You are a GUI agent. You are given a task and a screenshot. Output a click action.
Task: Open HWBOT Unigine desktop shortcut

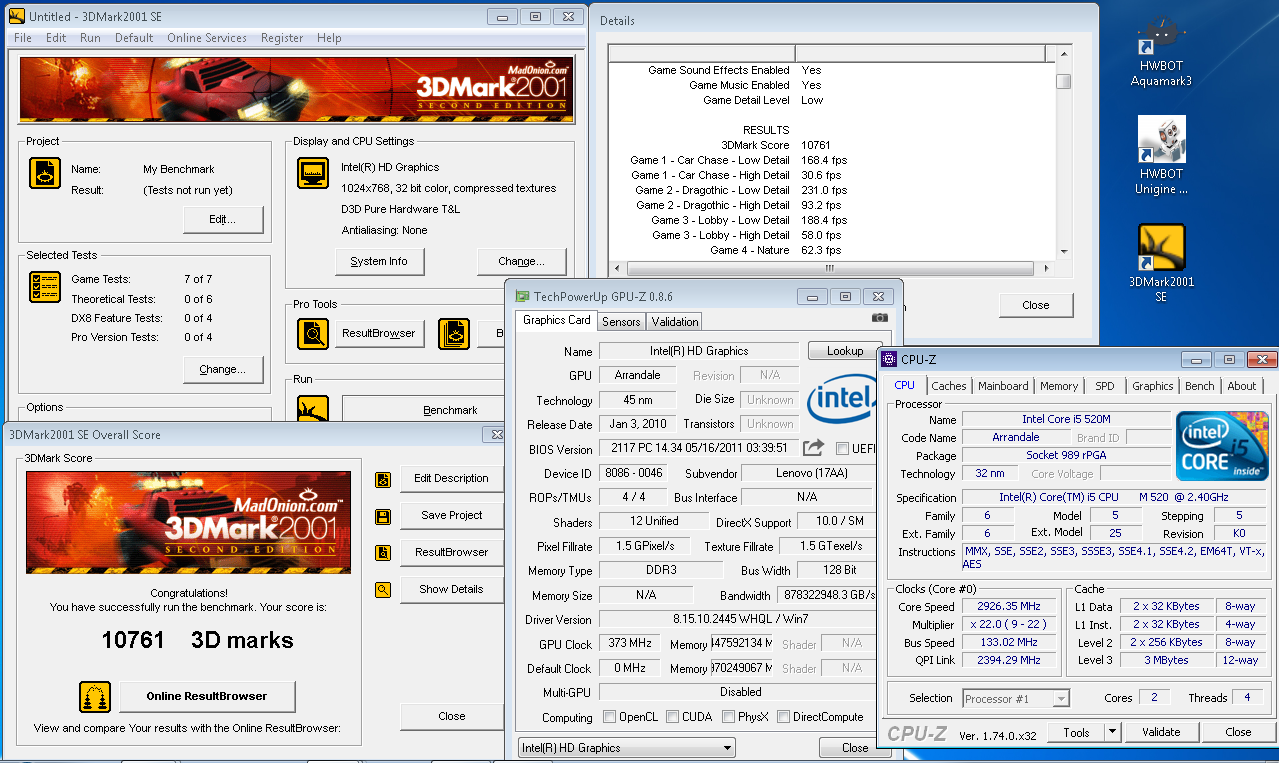(x=1161, y=156)
